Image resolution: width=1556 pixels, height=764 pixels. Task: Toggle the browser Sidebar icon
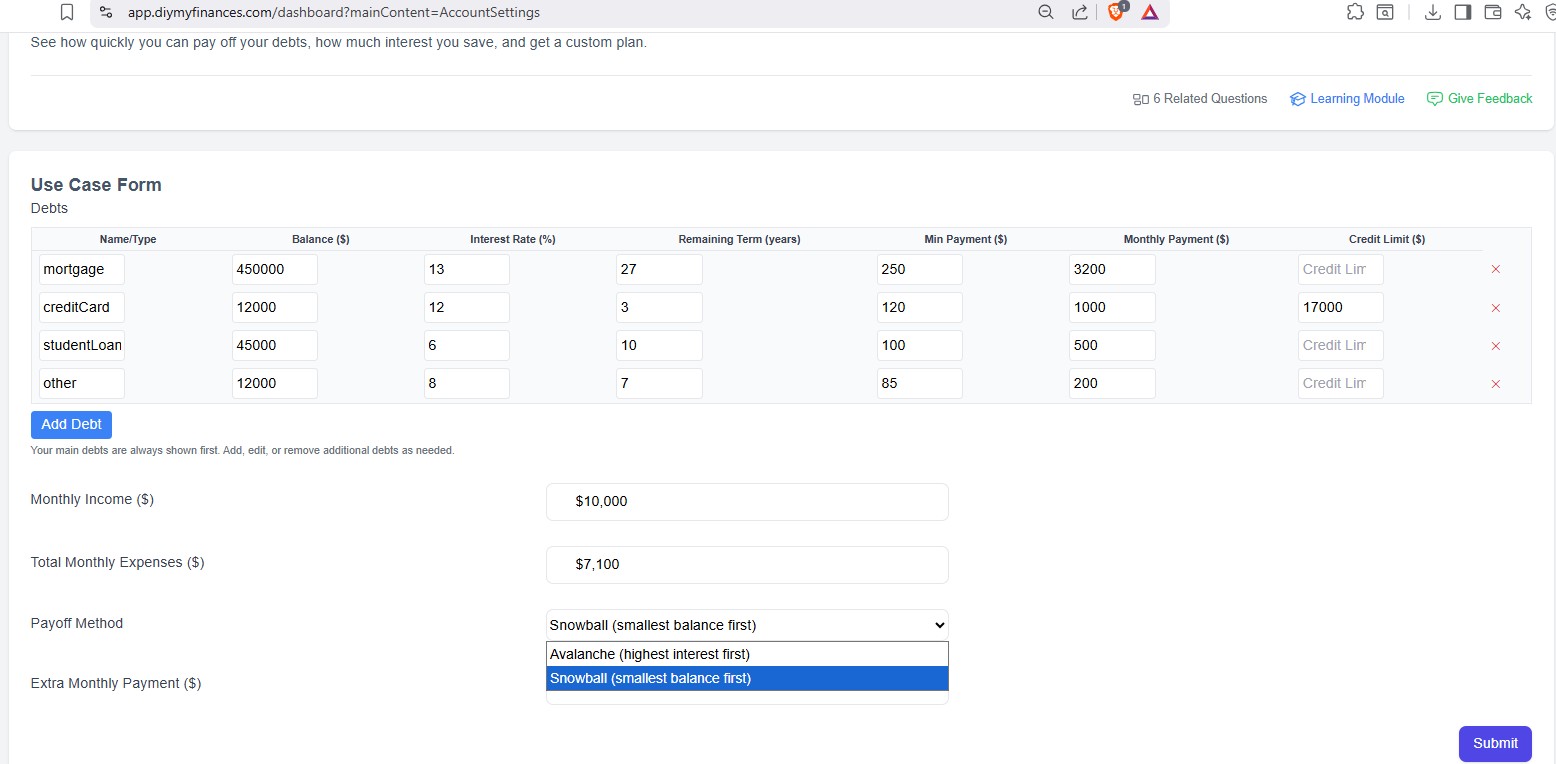coord(1463,13)
